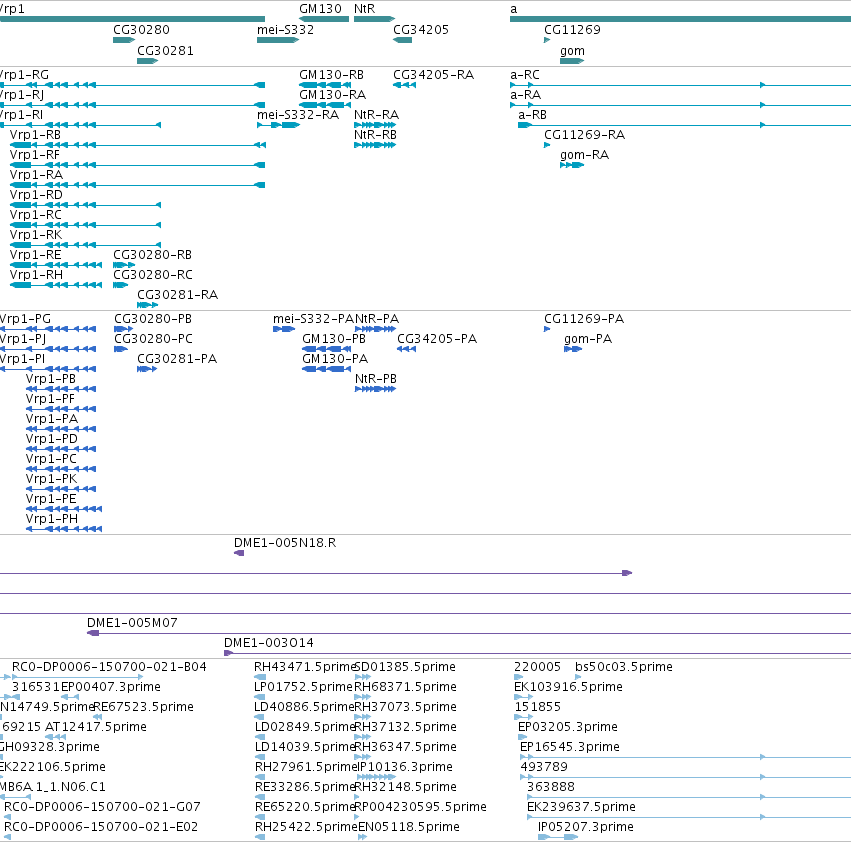Select the CG34205 gene label
The width and height of the screenshot is (851, 842).
(421, 30)
